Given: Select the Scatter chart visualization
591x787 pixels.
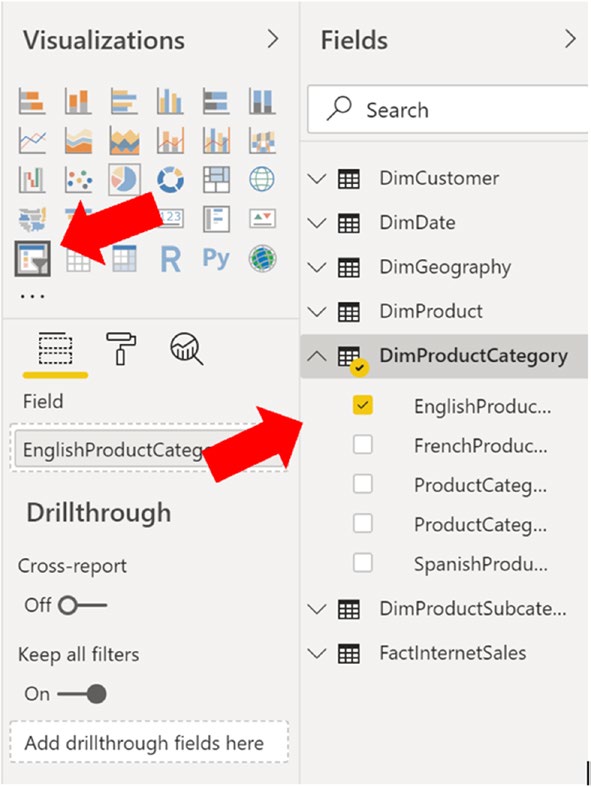Looking at the screenshot, I should pyautogui.click(x=79, y=179).
